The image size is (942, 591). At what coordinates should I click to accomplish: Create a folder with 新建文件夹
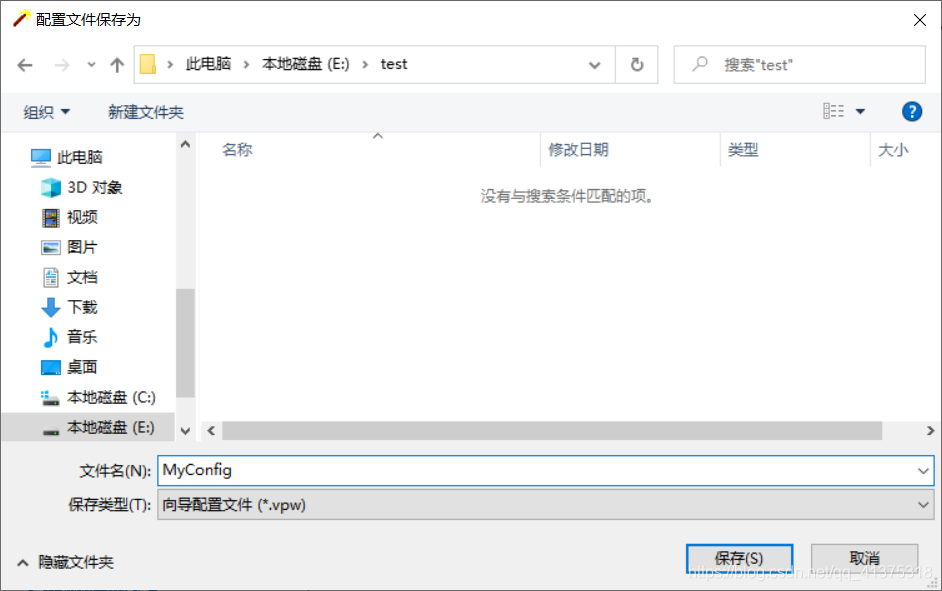click(146, 111)
